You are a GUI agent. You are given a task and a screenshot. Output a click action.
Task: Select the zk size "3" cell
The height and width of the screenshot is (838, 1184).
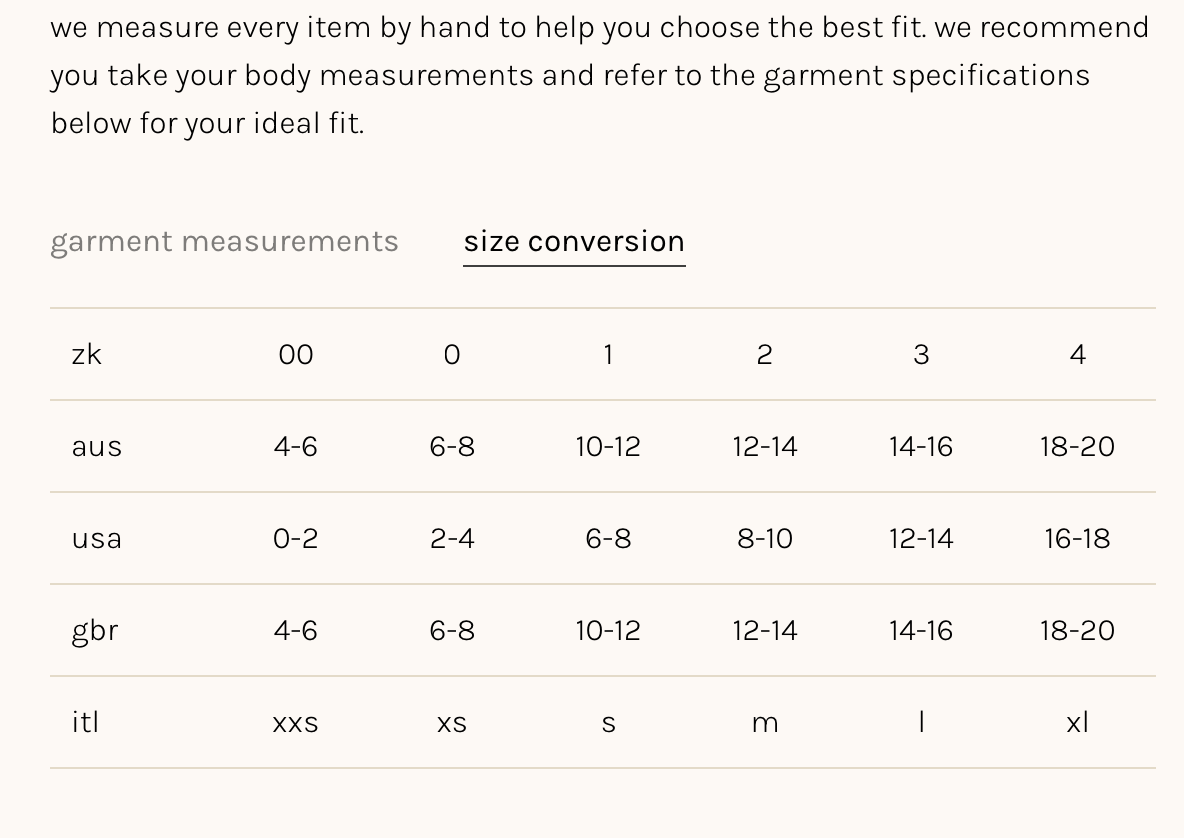tap(921, 354)
